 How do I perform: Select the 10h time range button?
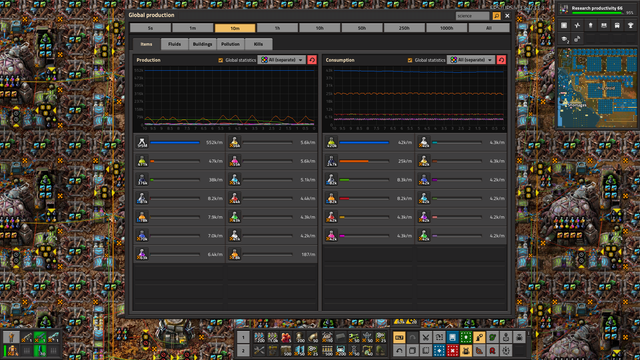coord(320,28)
